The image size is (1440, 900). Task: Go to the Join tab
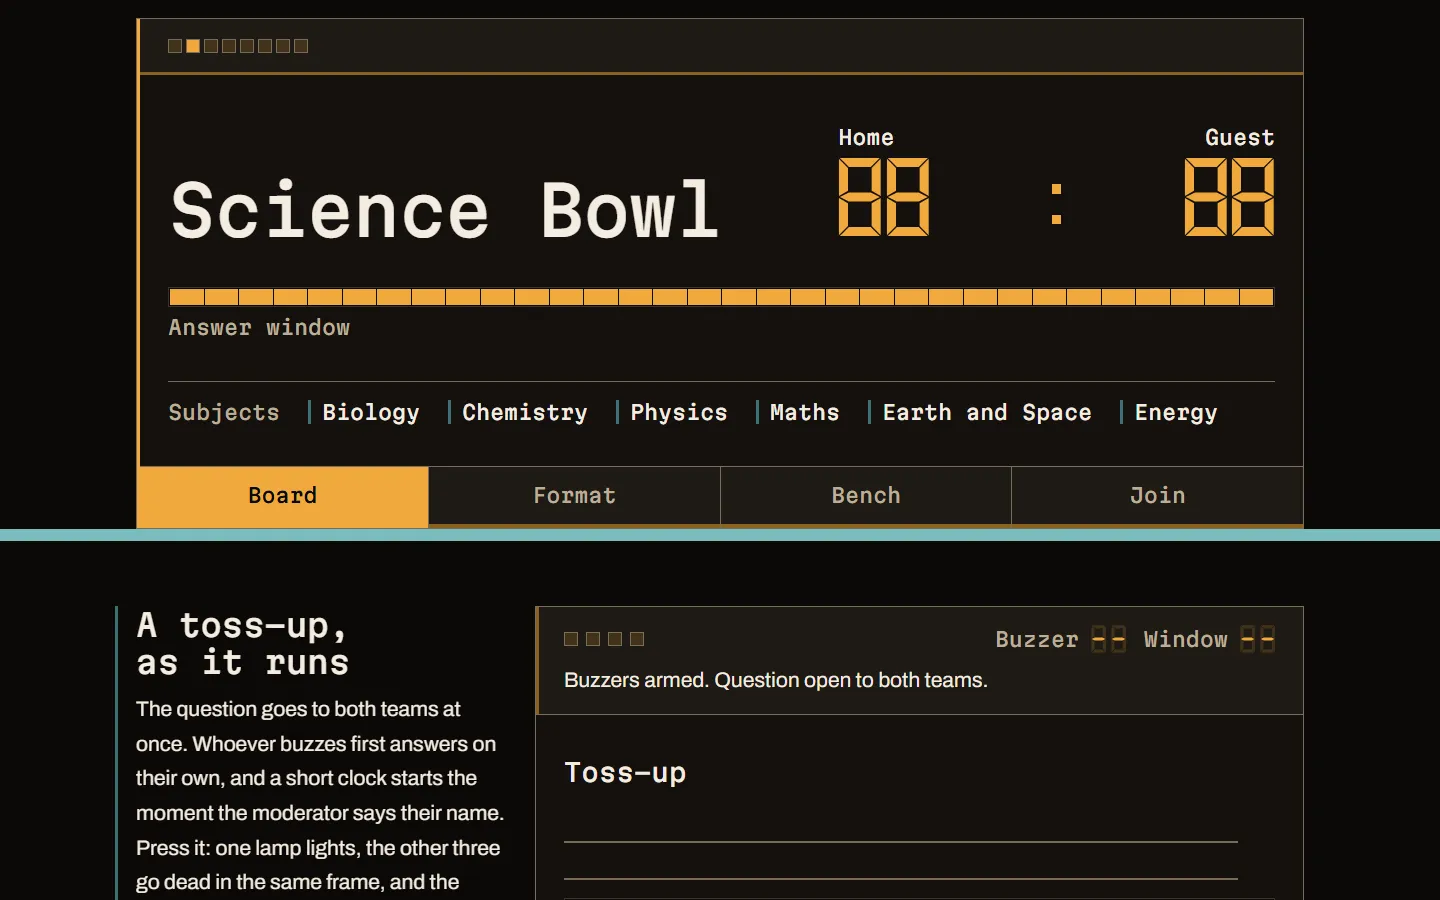click(1157, 496)
